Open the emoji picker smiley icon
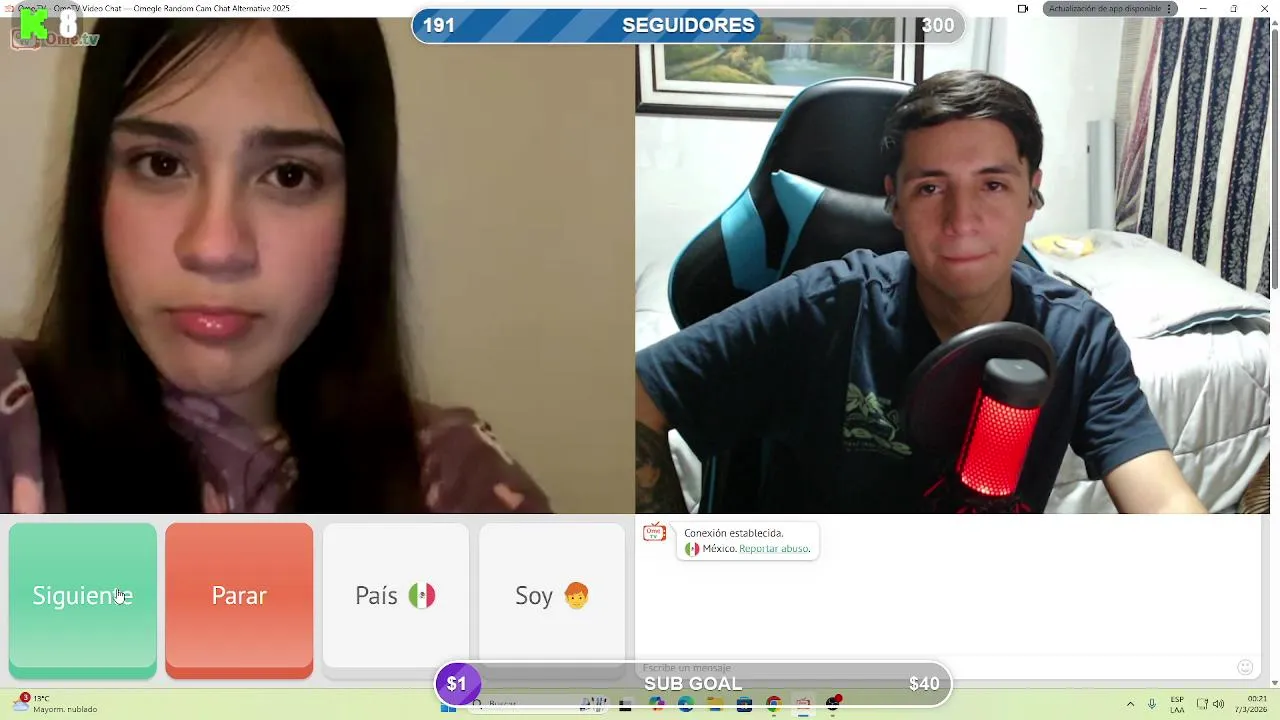Viewport: 1280px width, 720px height. coord(1245,667)
